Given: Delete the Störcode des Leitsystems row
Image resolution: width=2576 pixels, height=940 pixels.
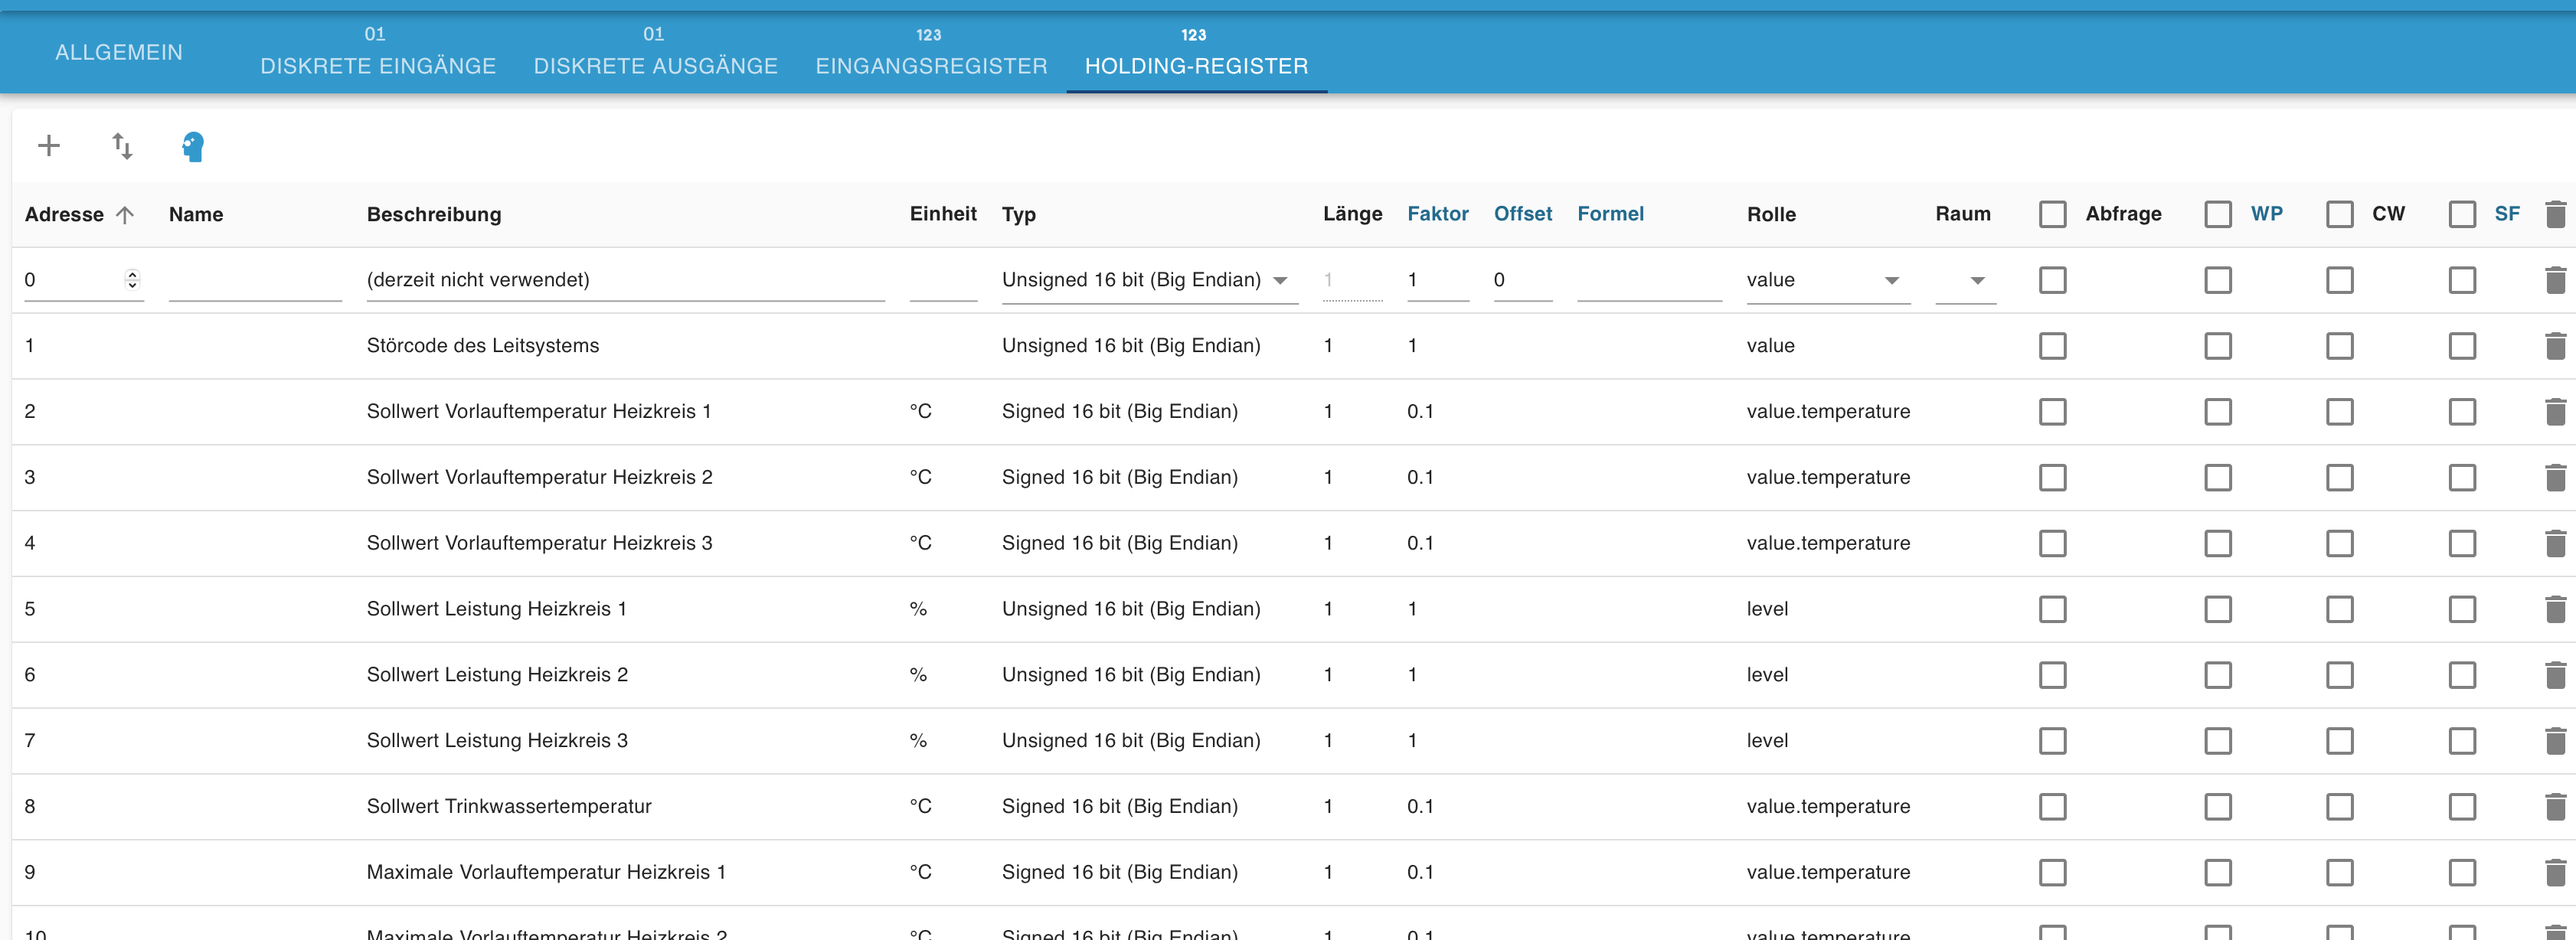Looking at the screenshot, I should (2555, 346).
